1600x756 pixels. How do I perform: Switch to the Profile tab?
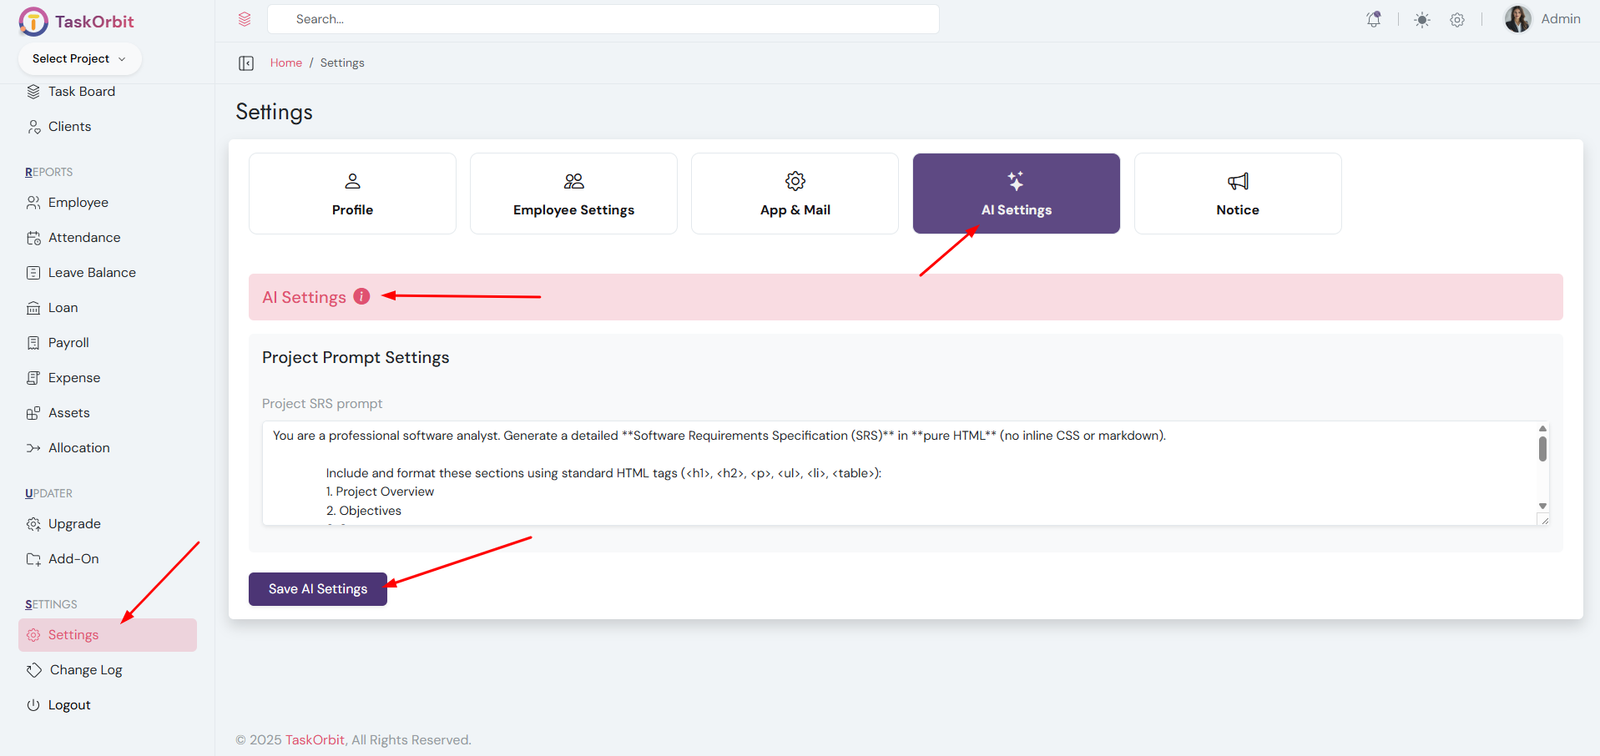click(x=352, y=194)
